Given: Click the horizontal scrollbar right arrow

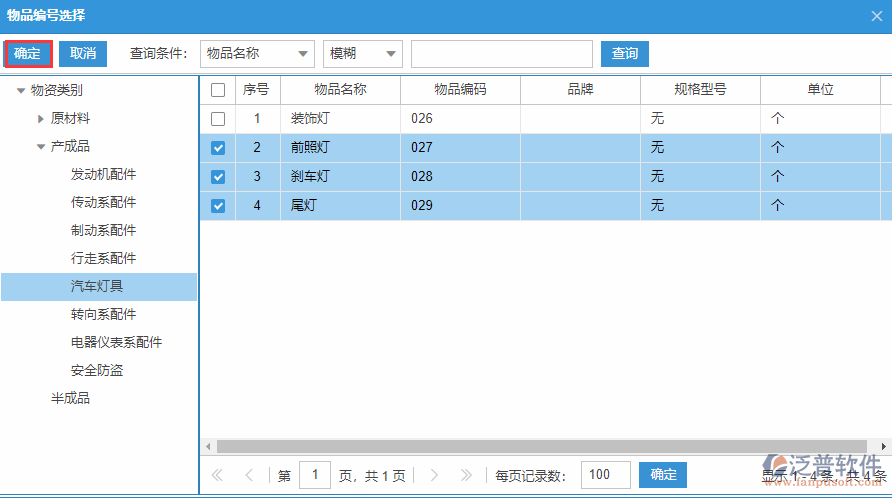Looking at the screenshot, I should pyautogui.click(x=883, y=446).
